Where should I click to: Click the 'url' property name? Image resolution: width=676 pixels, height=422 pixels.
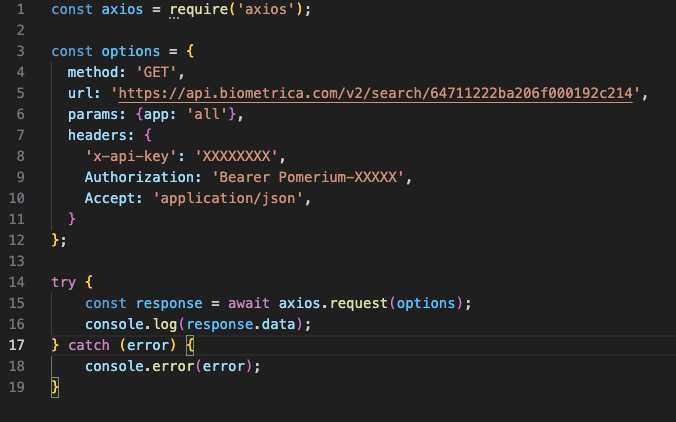pyautogui.click(x=81, y=93)
